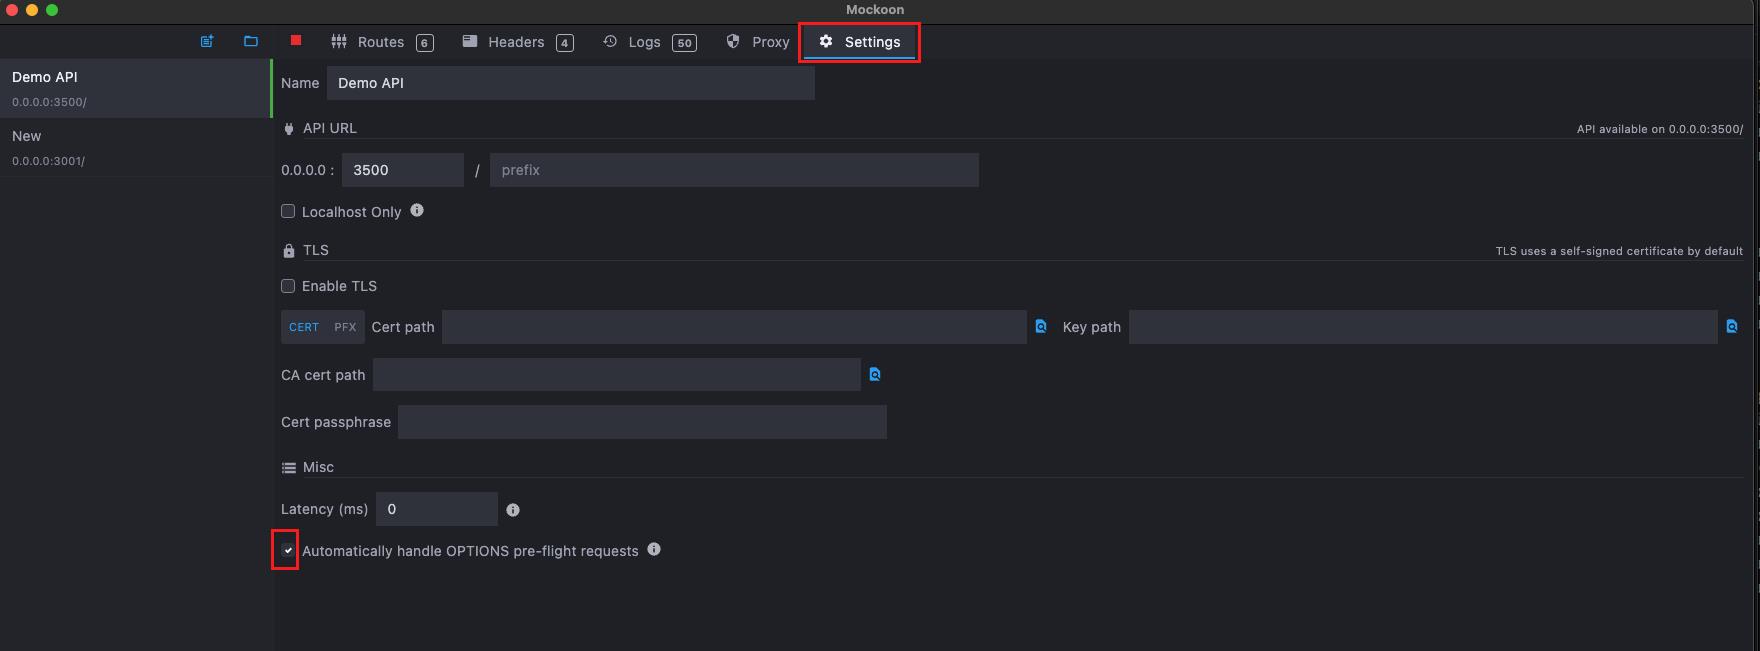Click the Cert path input field
Image resolution: width=1760 pixels, height=651 pixels.
734,327
